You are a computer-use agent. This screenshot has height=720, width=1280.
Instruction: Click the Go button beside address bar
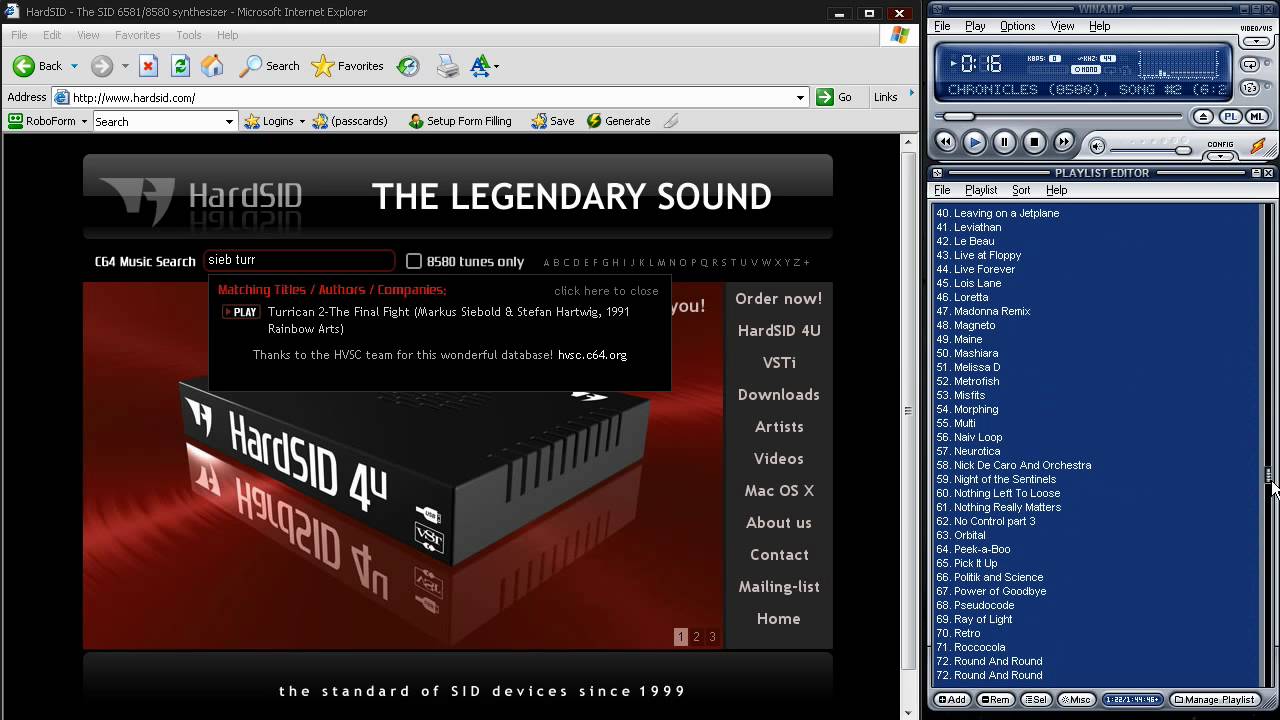[x=834, y=97]
